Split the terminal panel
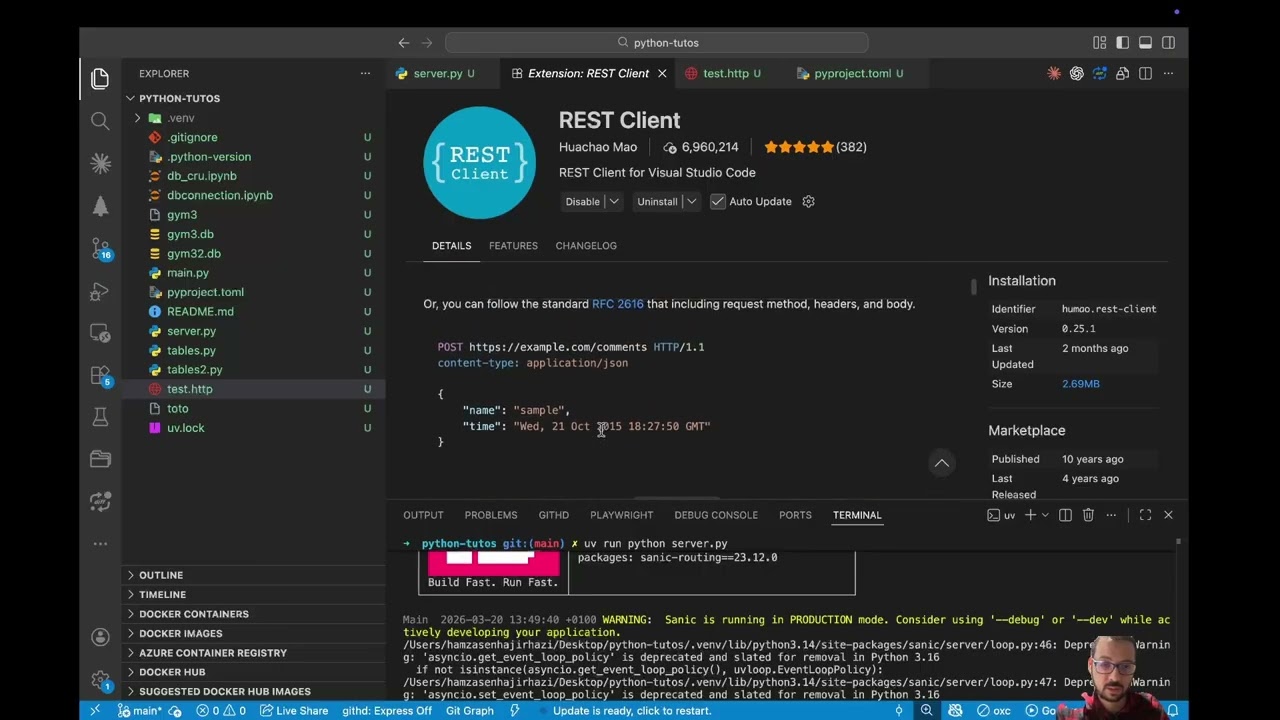 click(x=1065, y=515)
